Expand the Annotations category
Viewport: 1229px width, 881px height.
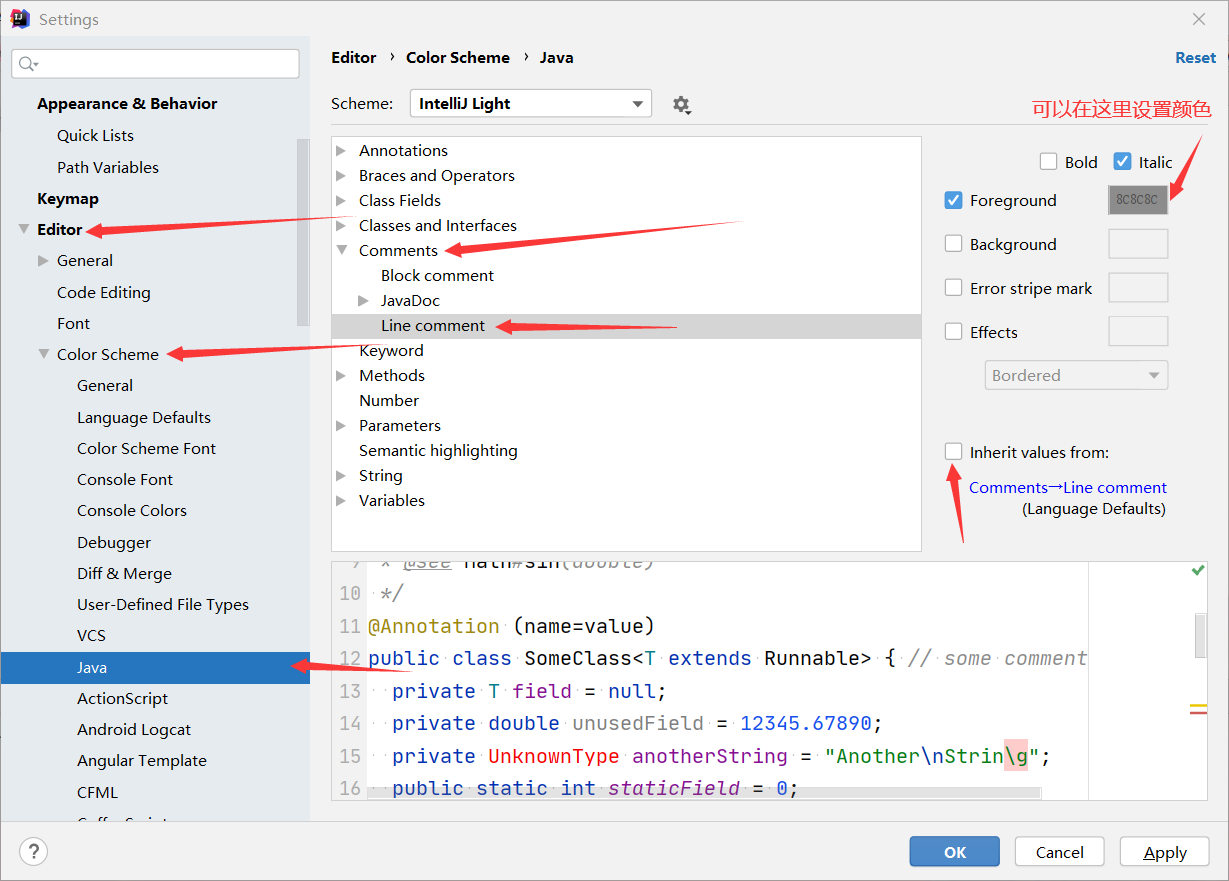(x=341, y=150)
